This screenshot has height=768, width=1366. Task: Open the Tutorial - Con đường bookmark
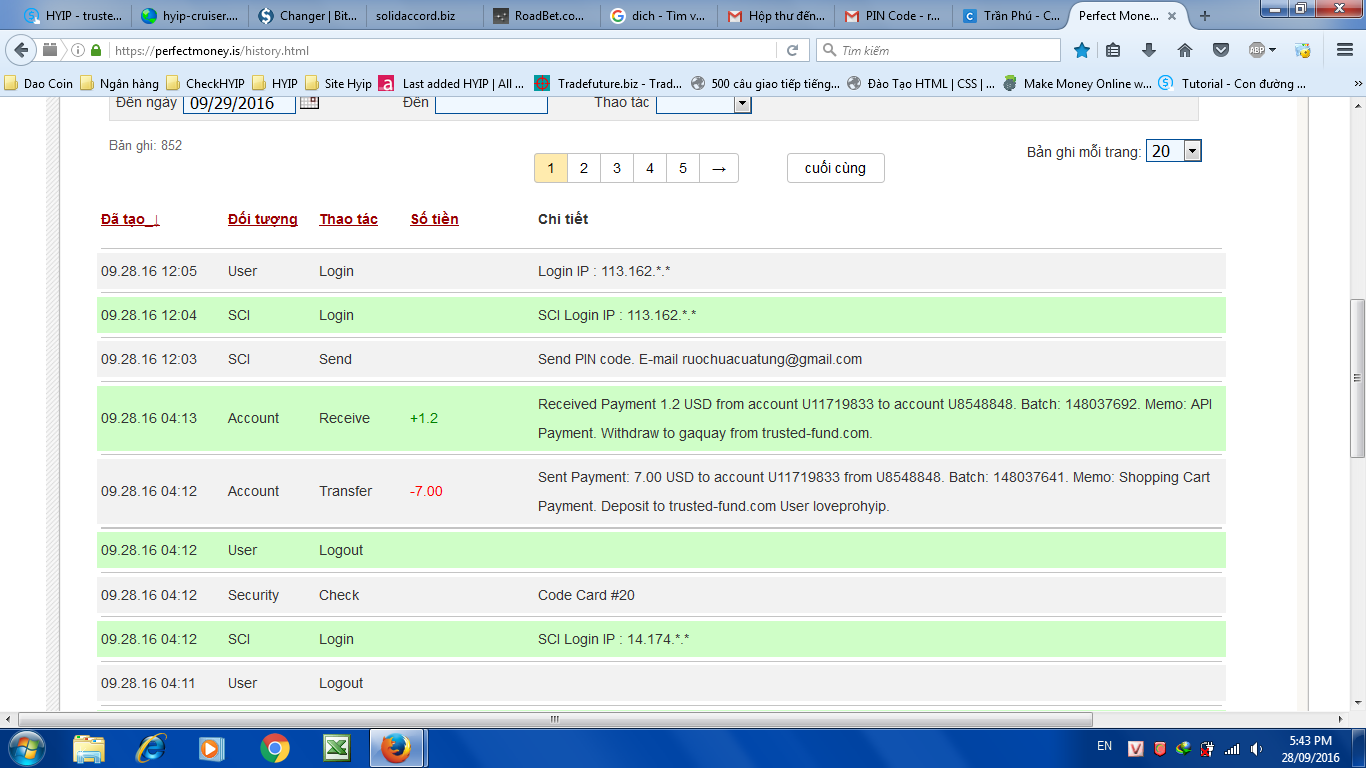tap(1233, 84)
